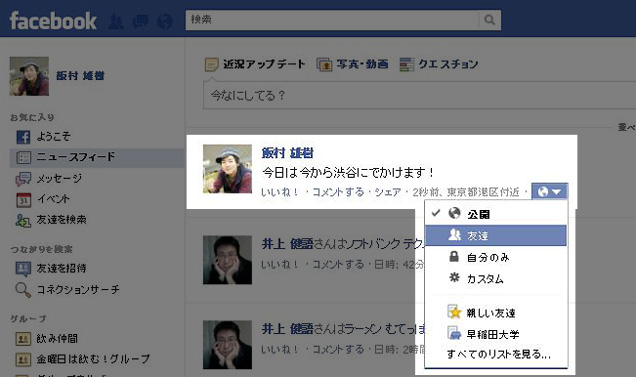Focus the 検索 search field
Viewport: 636px width, 377px height.
332,20
